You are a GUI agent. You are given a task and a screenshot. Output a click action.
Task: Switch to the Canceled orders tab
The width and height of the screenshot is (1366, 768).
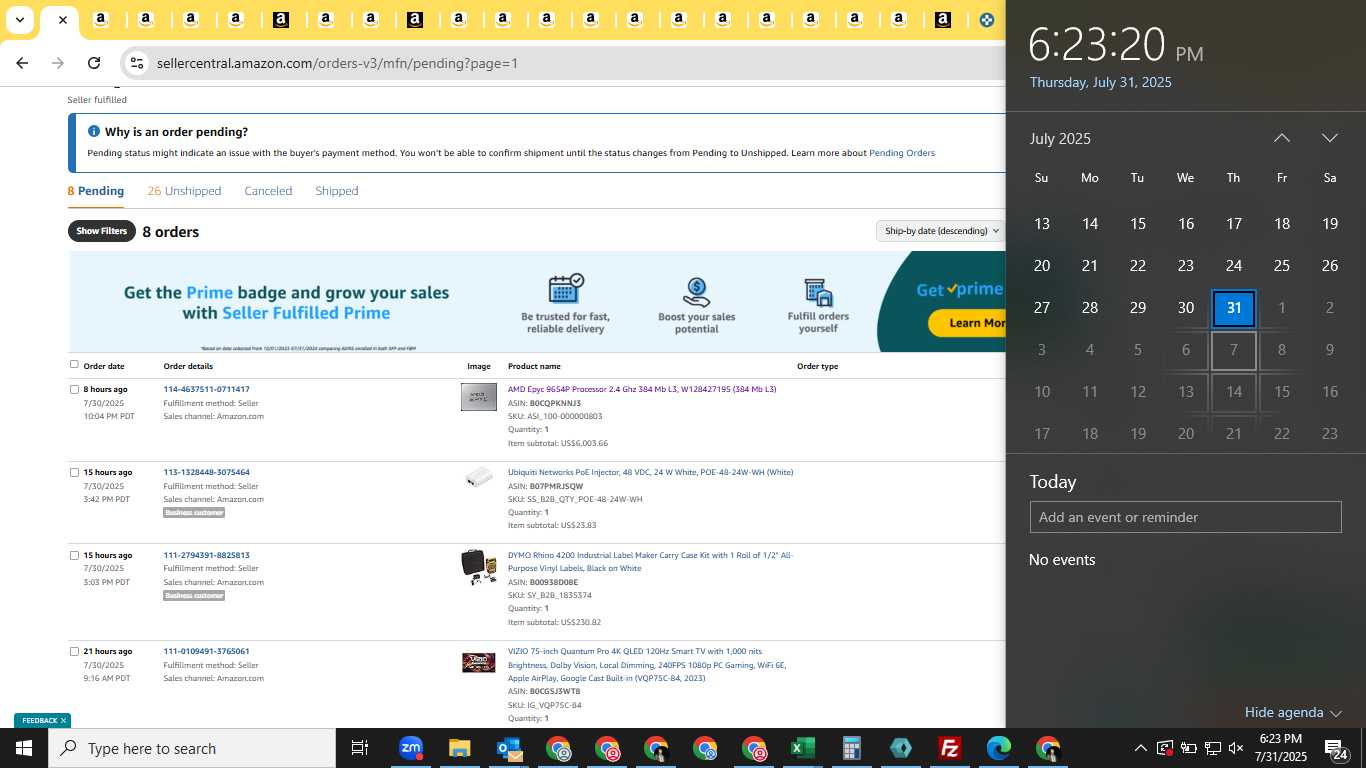[268, 191]
